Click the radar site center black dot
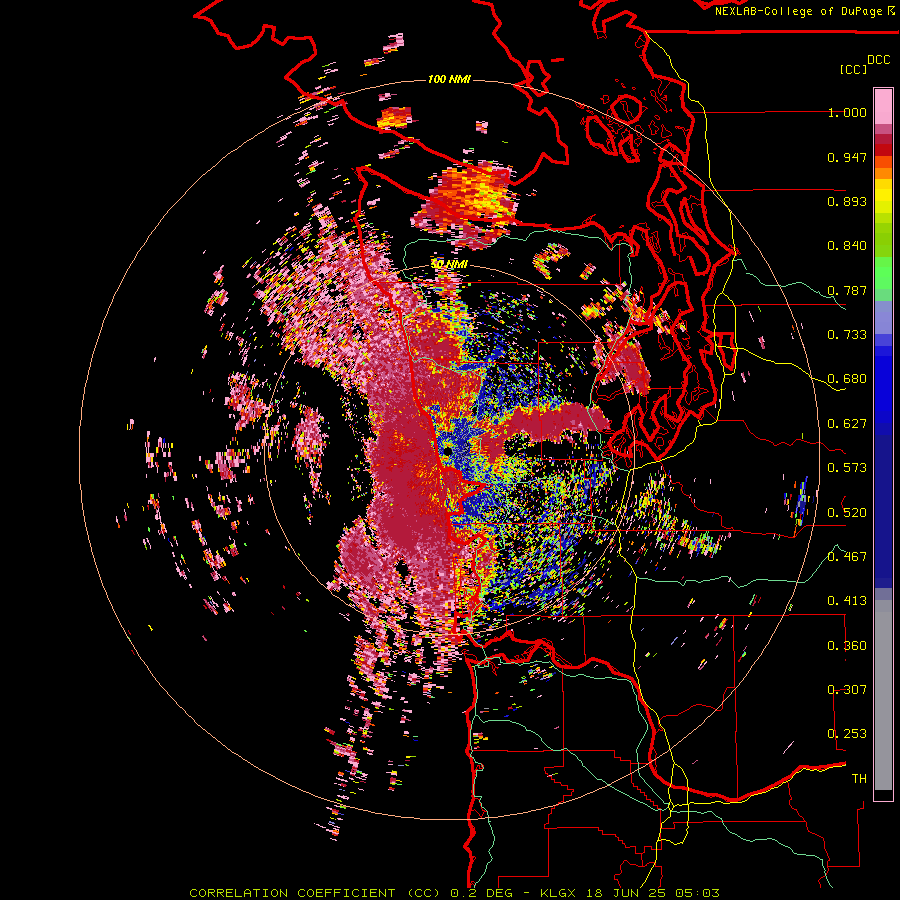This screenshot has height=900, width=900. click(x=447, y=453)
